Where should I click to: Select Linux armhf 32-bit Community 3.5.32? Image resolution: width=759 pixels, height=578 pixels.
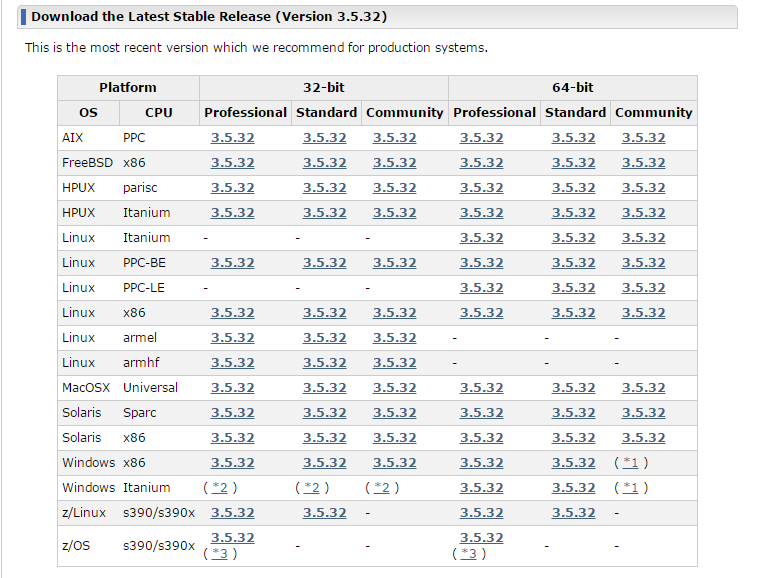394,363
